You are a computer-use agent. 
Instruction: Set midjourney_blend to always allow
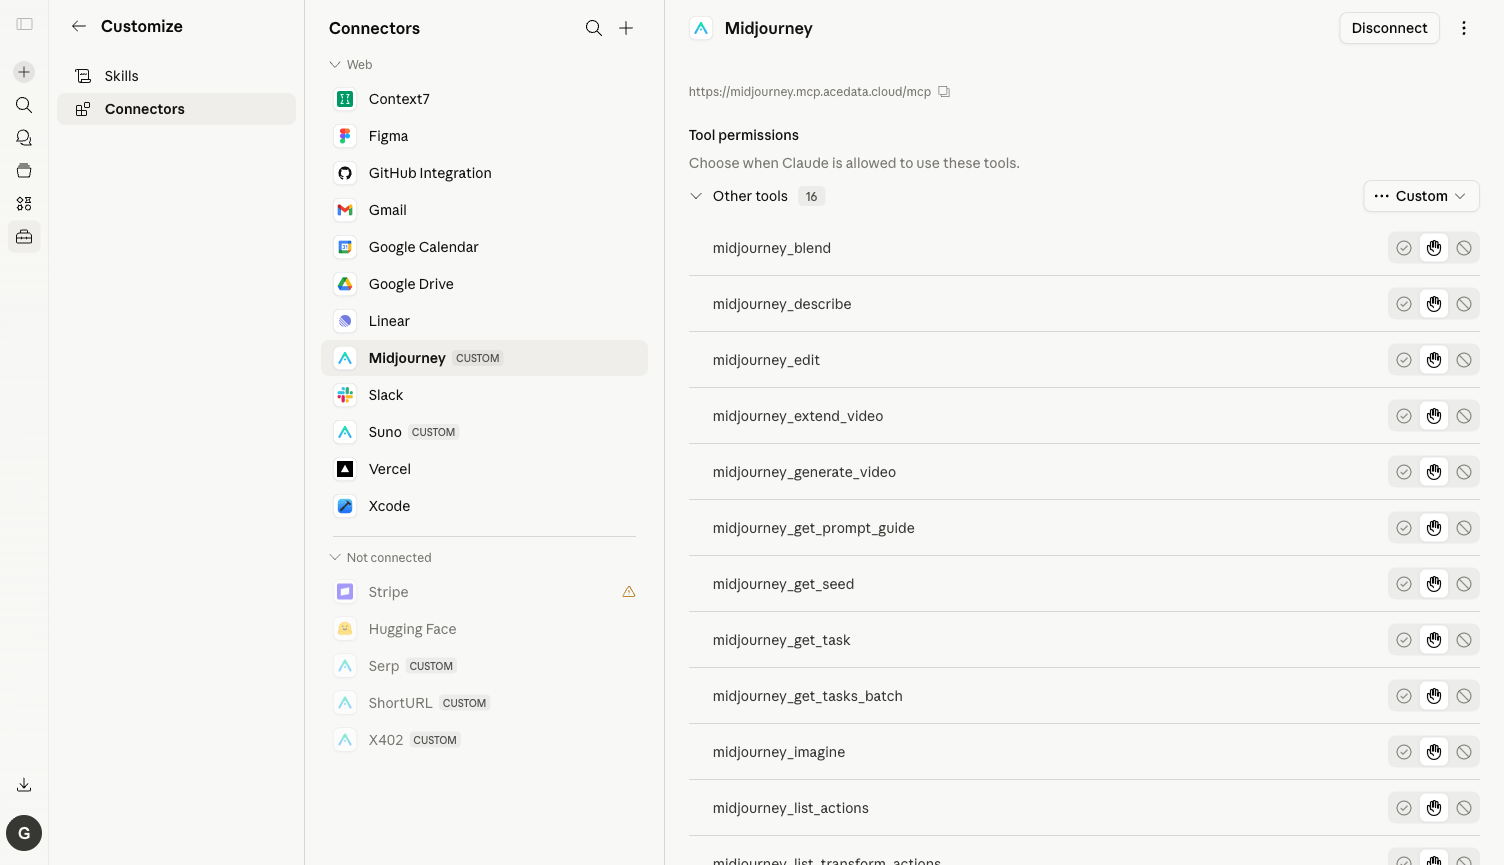tap(1404, 248)
